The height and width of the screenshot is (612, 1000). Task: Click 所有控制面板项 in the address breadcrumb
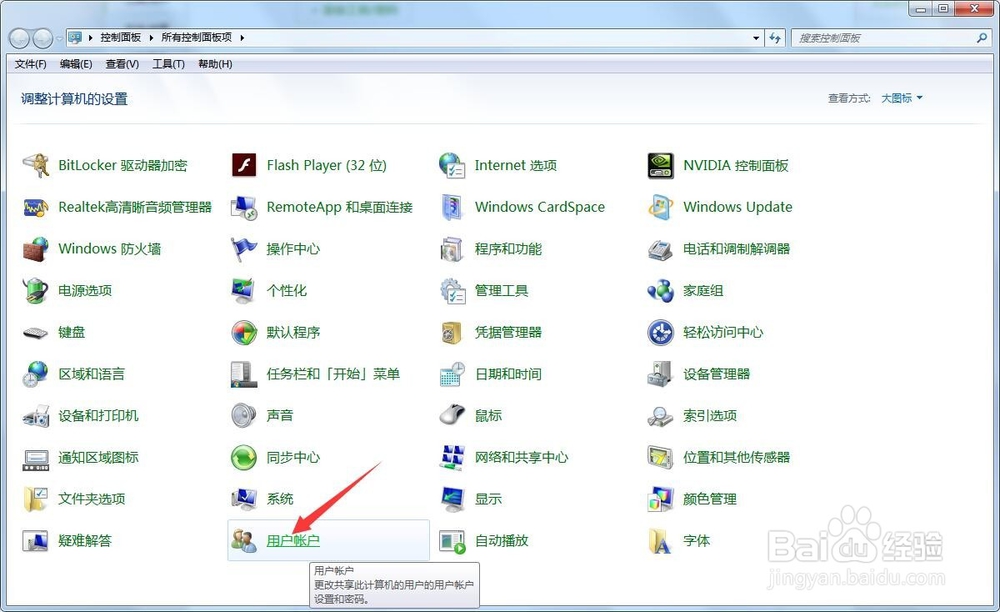coord(196,38)
